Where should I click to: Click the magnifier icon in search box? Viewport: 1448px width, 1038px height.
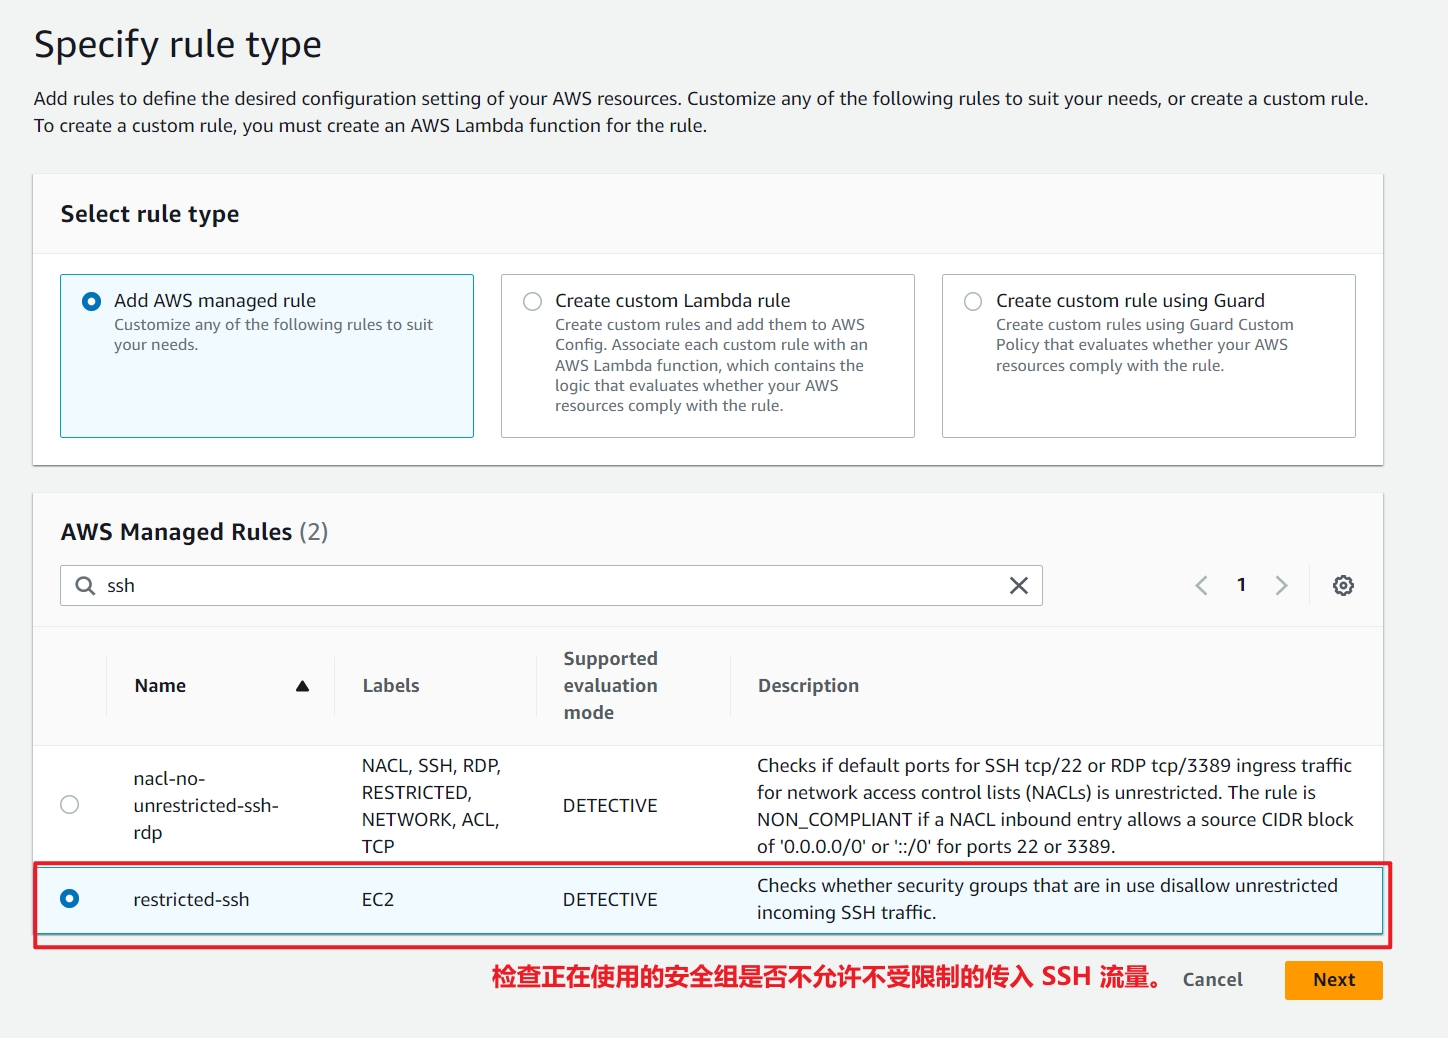click(86, 586)
